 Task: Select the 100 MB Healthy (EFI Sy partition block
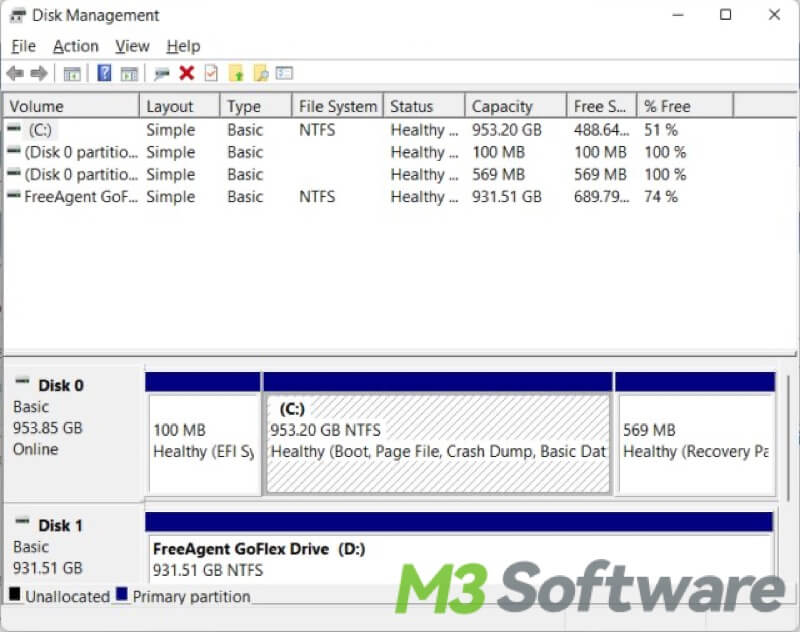(x=203, y=434)
